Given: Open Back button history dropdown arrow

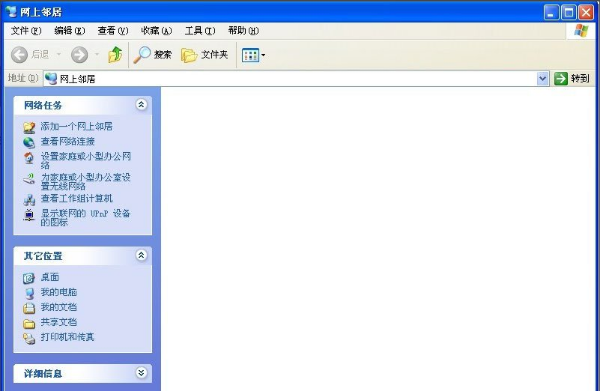Looking at the screenshot, I should point(59,54).
